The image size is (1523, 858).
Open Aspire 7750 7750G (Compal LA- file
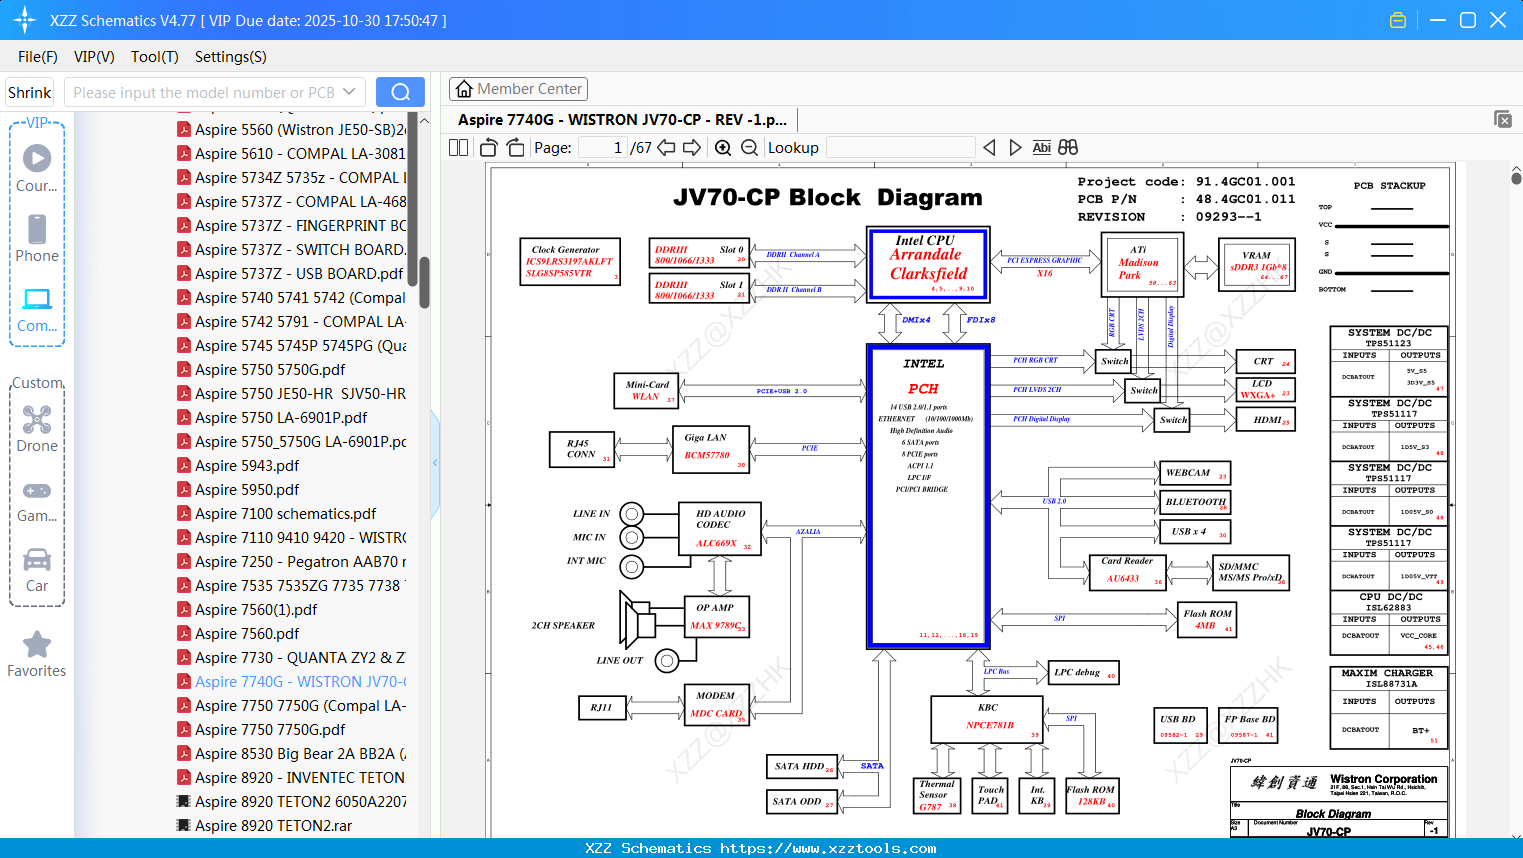point(300,705)
